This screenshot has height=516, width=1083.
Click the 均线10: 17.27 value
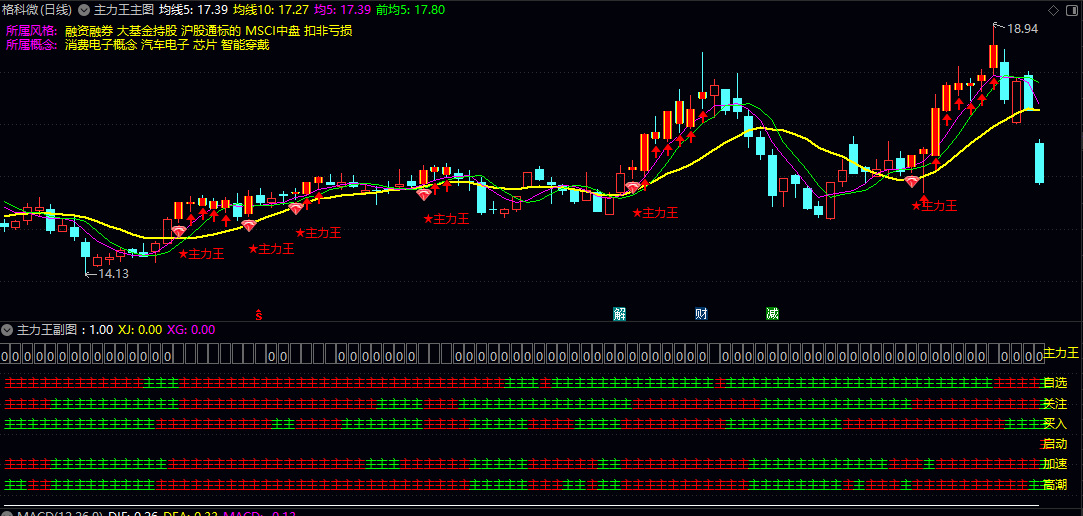[x=271, y=10]
